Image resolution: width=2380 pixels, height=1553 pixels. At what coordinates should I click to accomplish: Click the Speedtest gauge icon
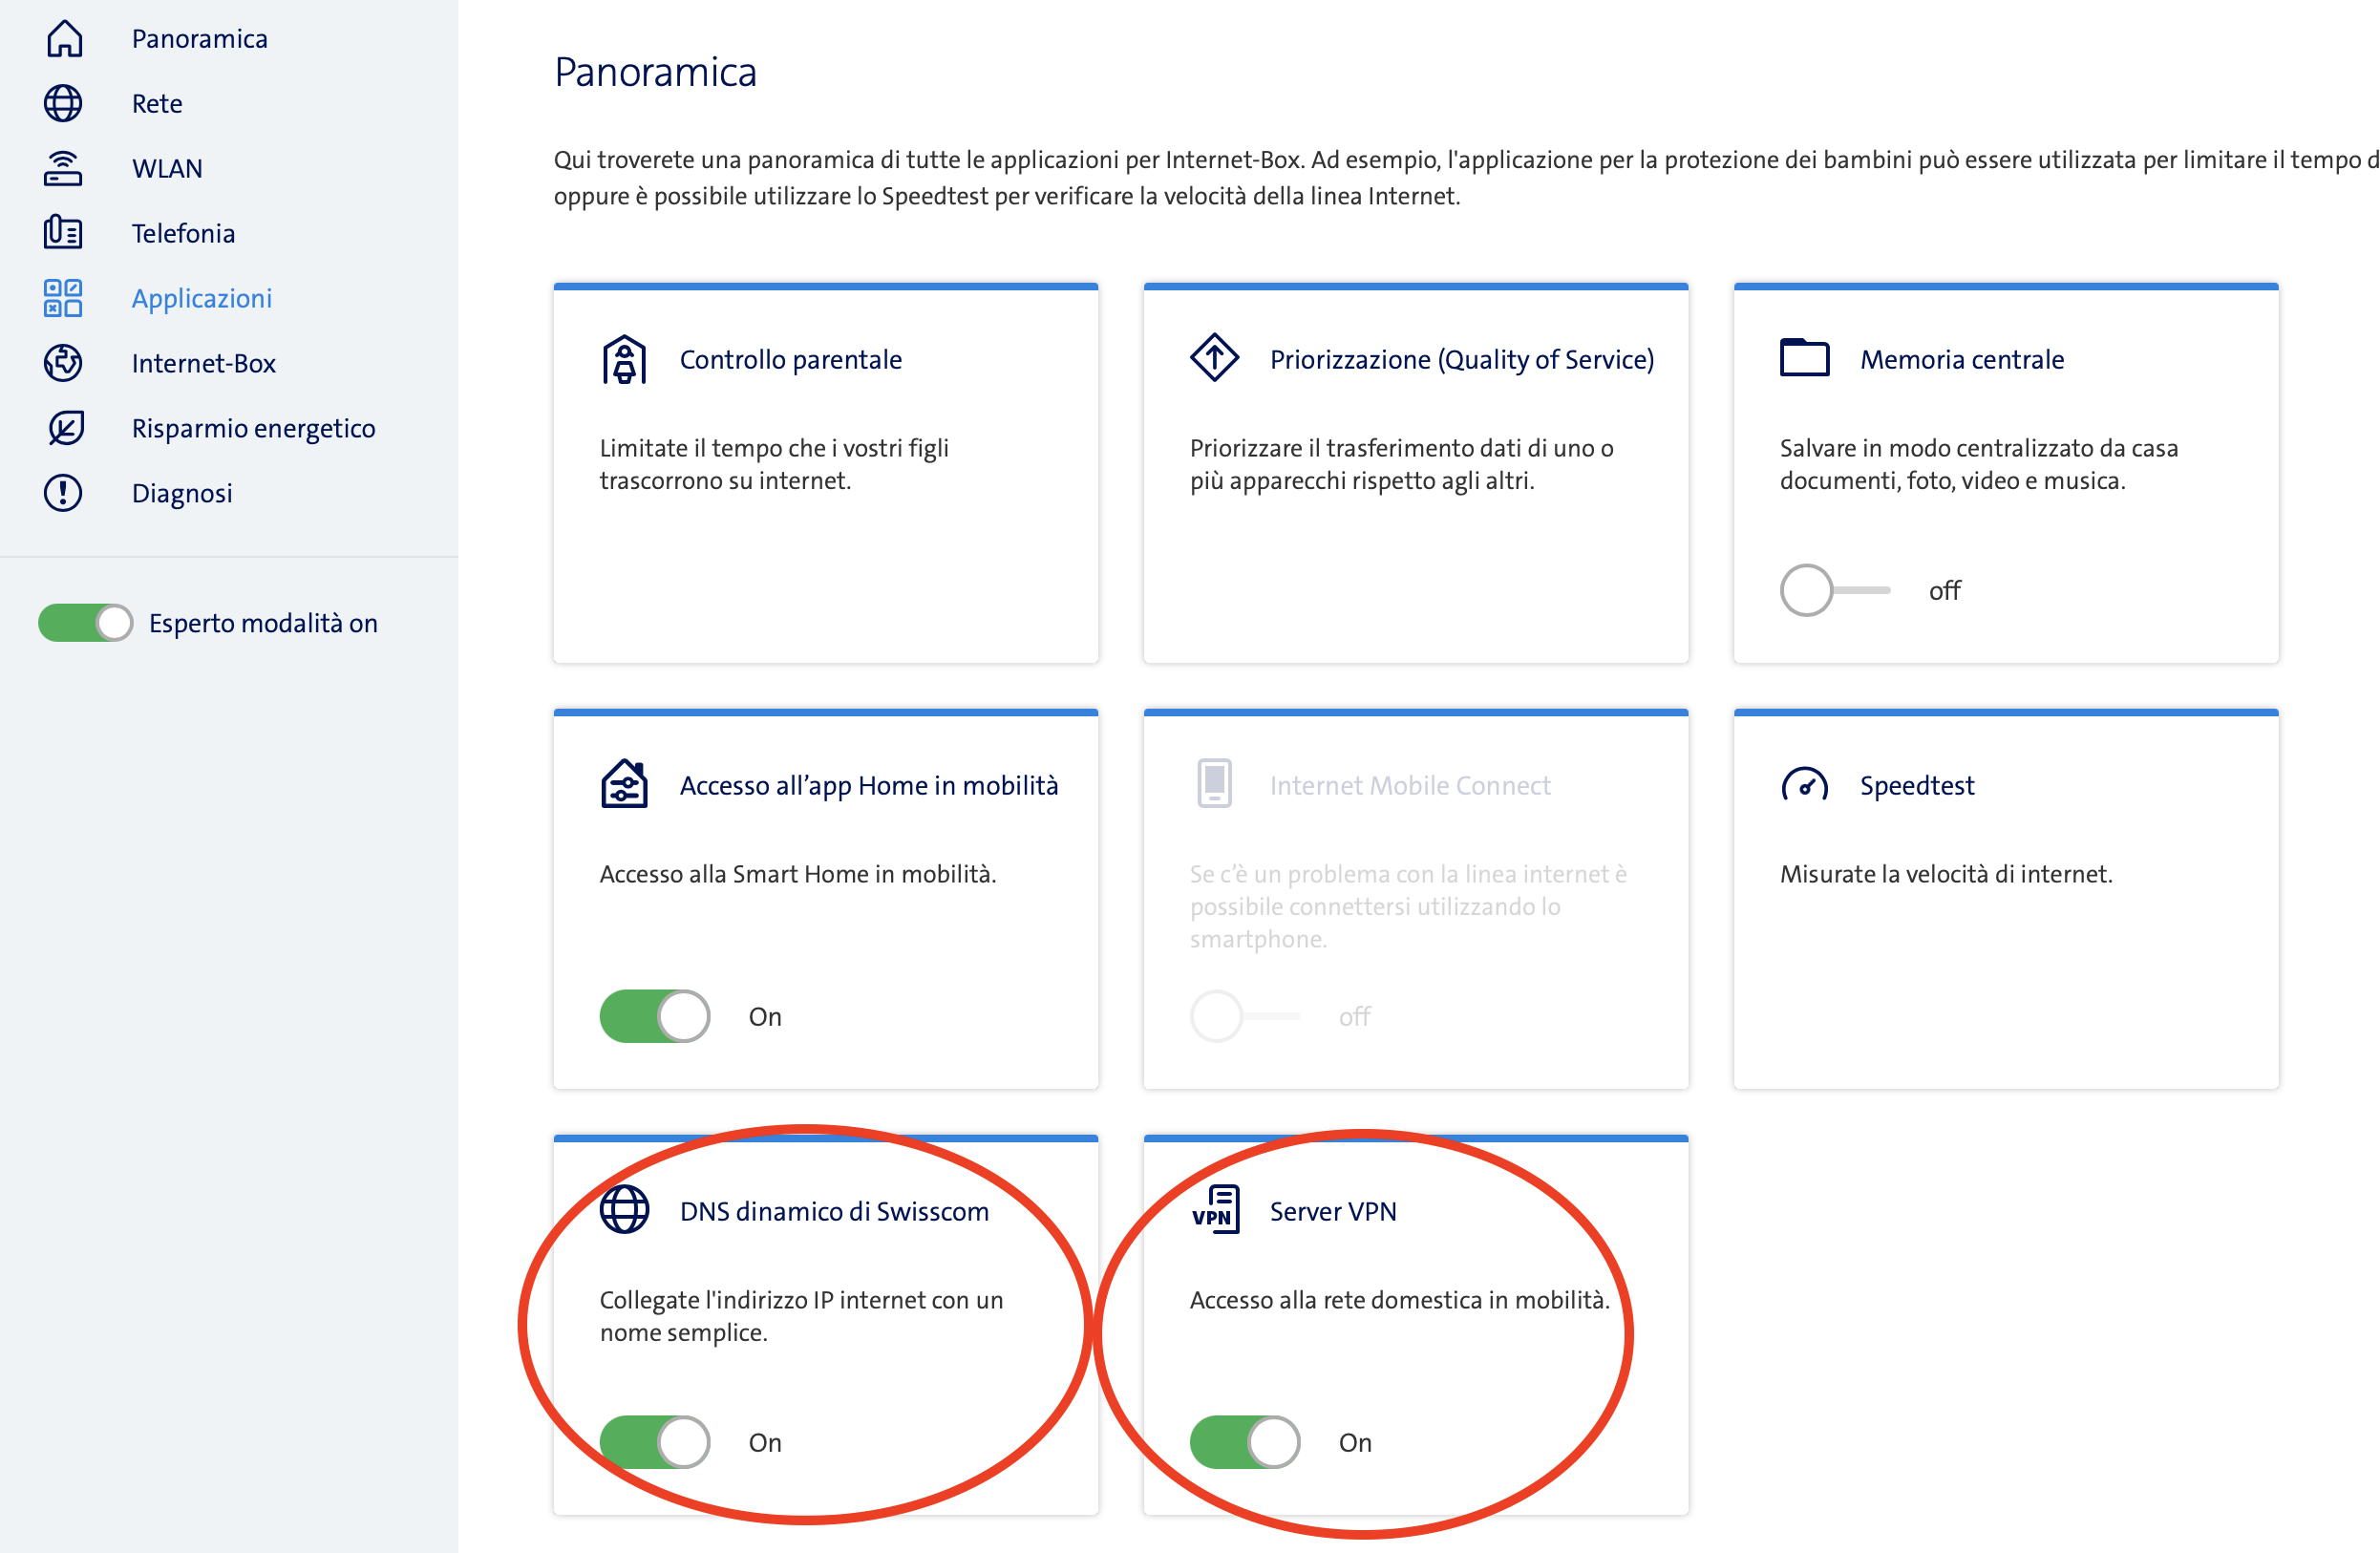pos(1804,786)
